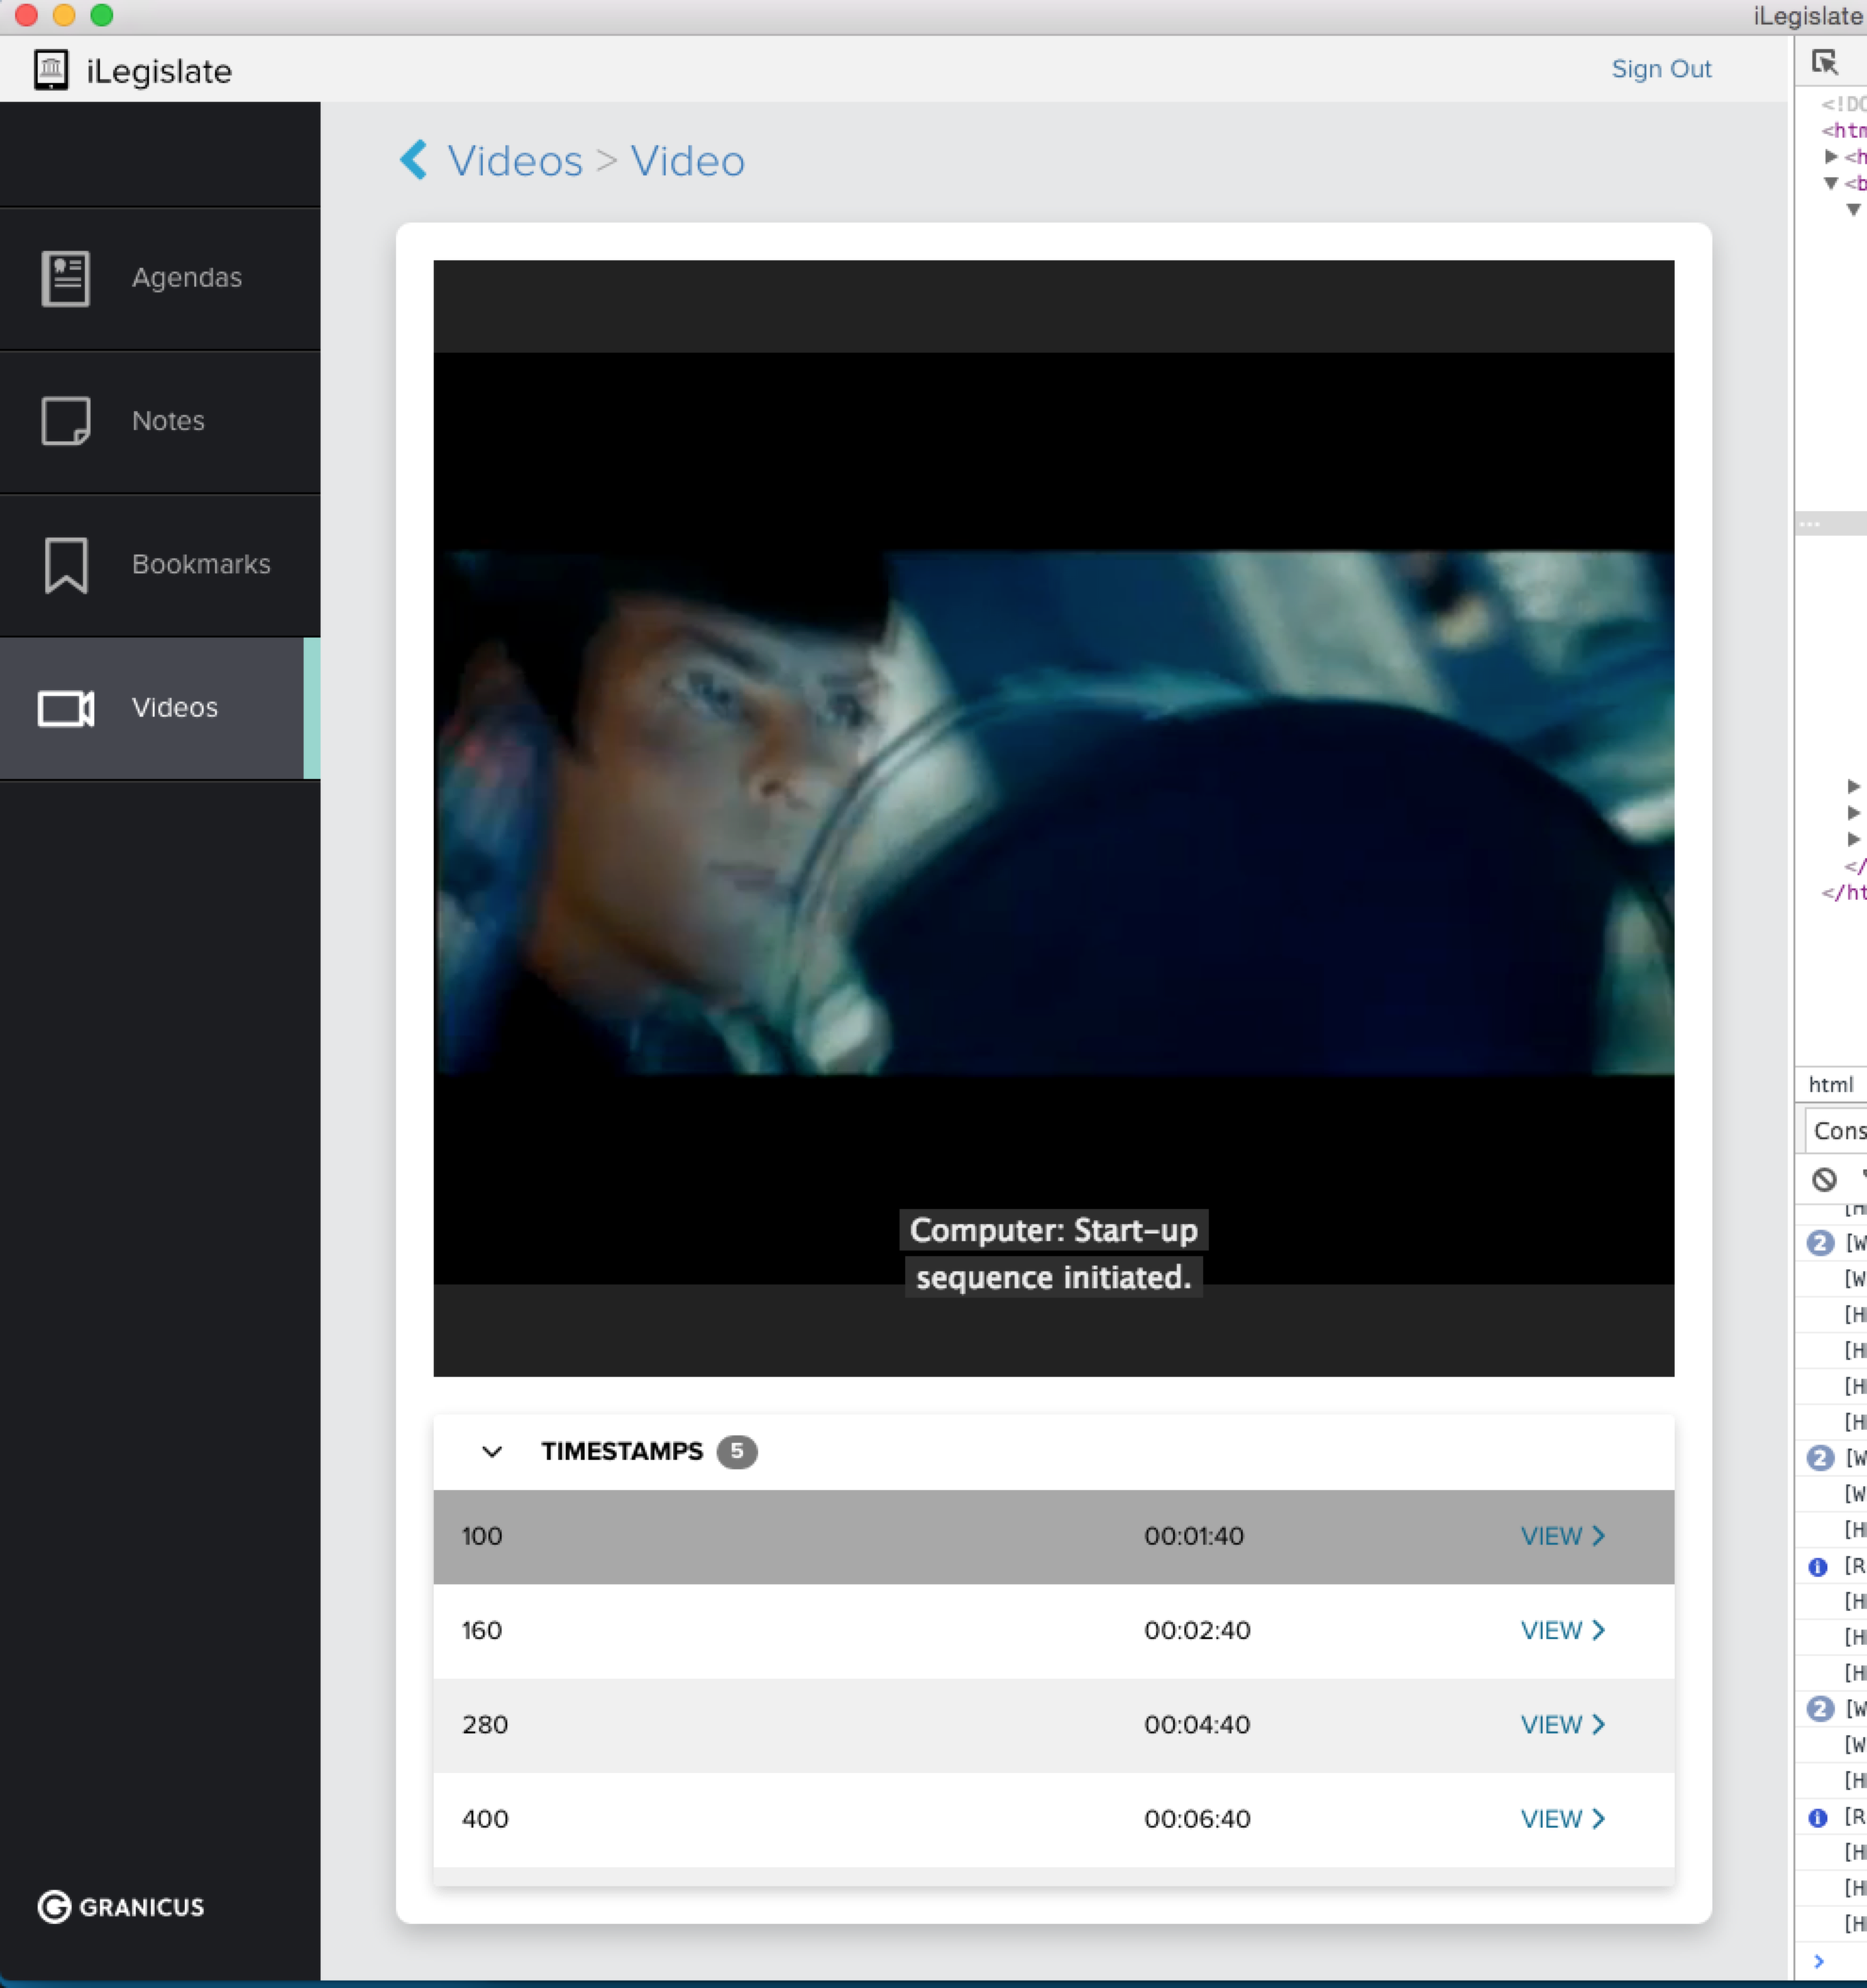Open Notes menu item label

pyautogui.click(x=168, y=421)
